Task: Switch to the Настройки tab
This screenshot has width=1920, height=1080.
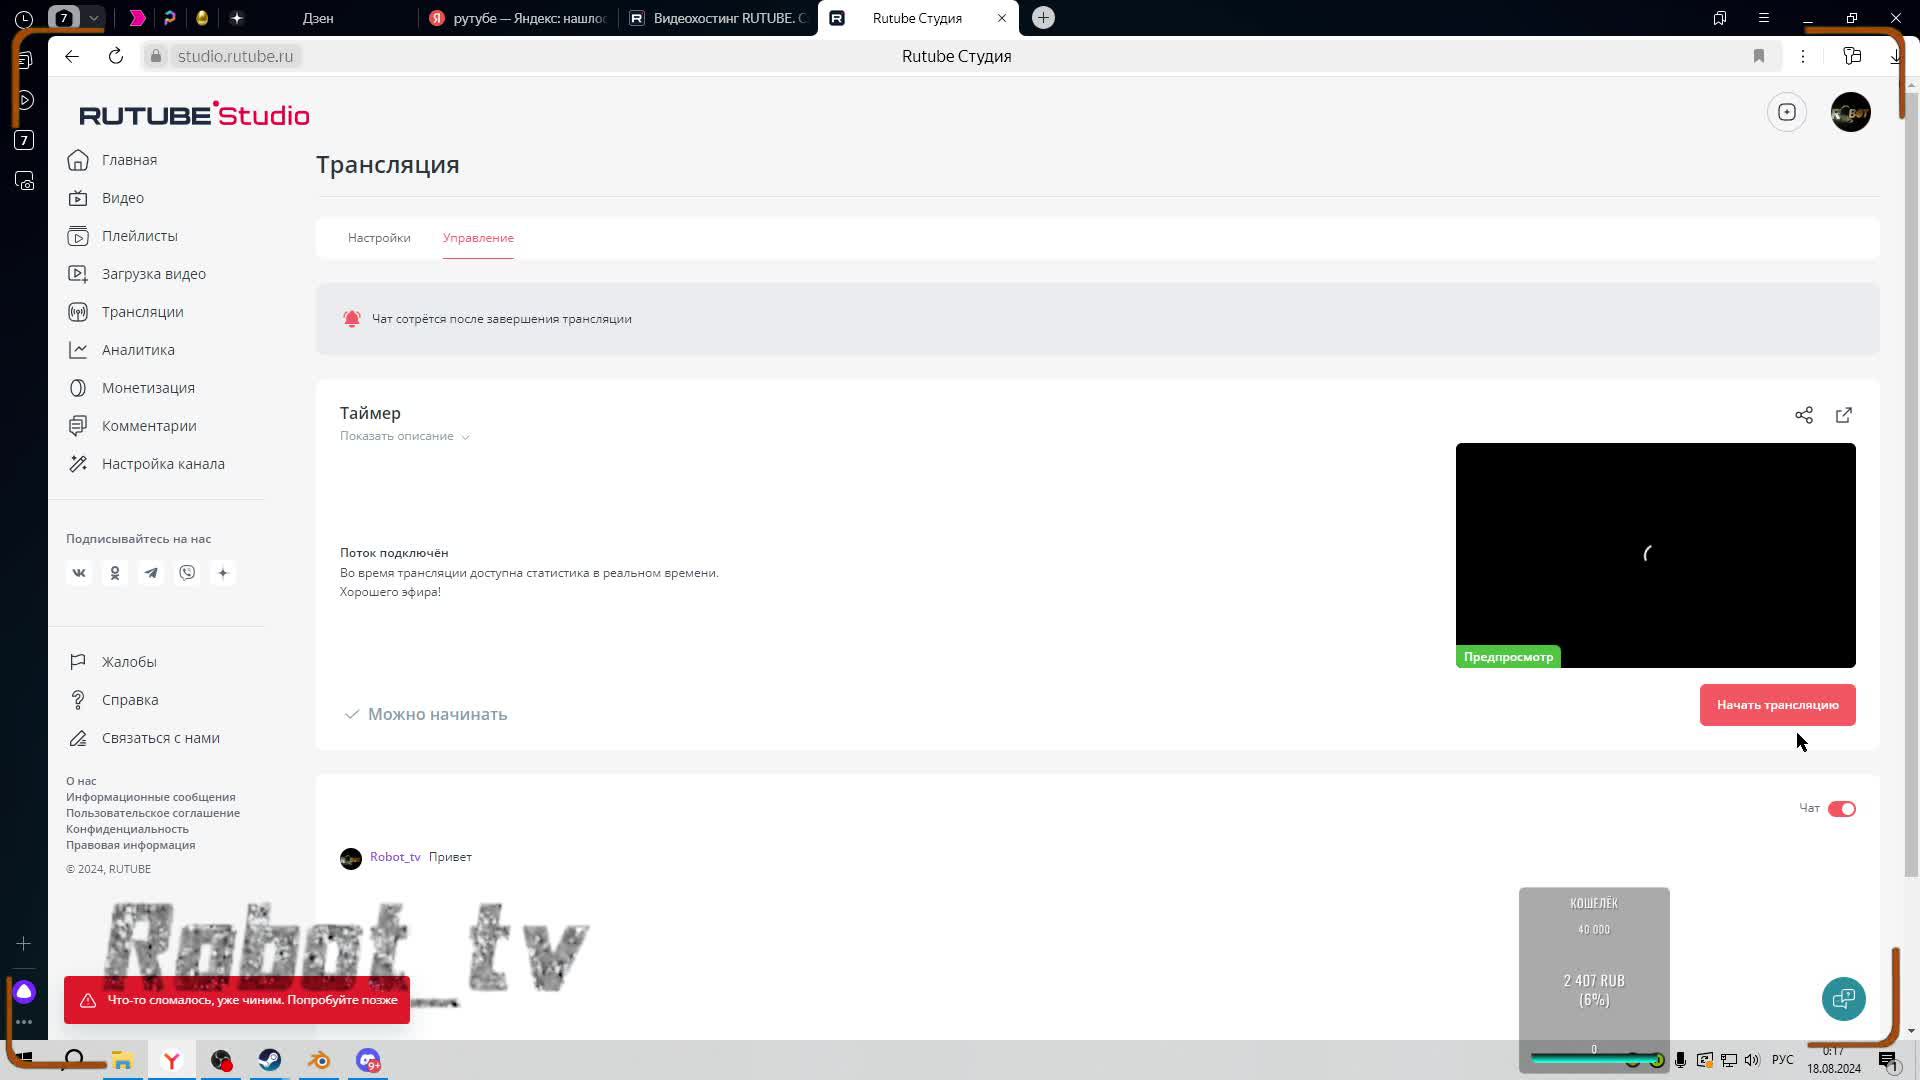Action: (379, 238)
